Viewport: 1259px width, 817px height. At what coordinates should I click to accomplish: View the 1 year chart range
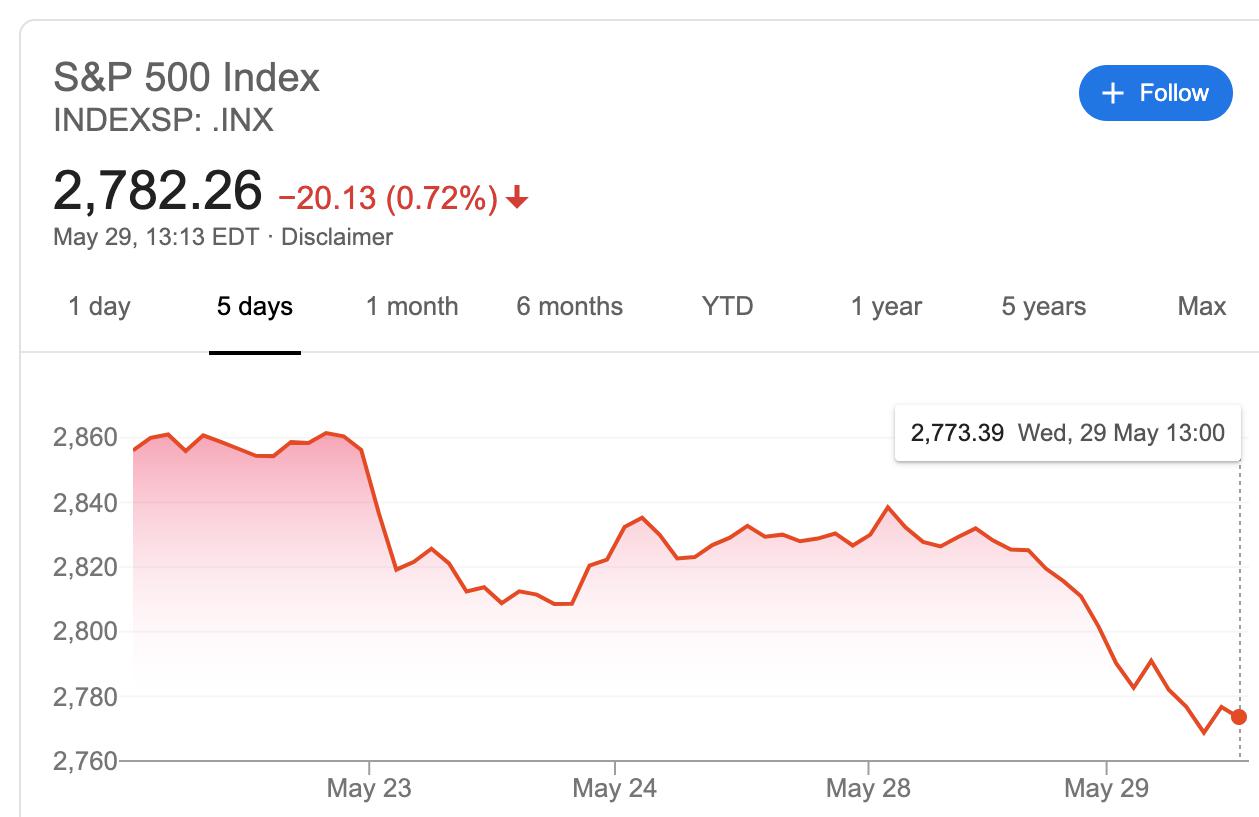(x=886, y=306)
